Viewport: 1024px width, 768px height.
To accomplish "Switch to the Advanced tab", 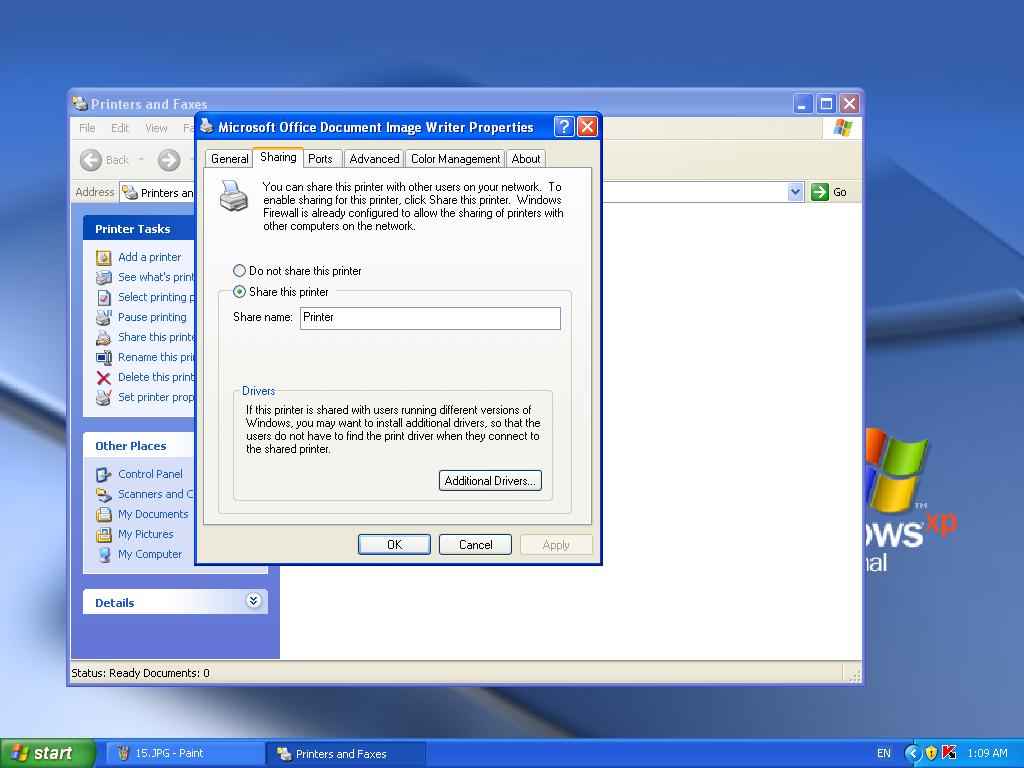I will tap(374, 159).
